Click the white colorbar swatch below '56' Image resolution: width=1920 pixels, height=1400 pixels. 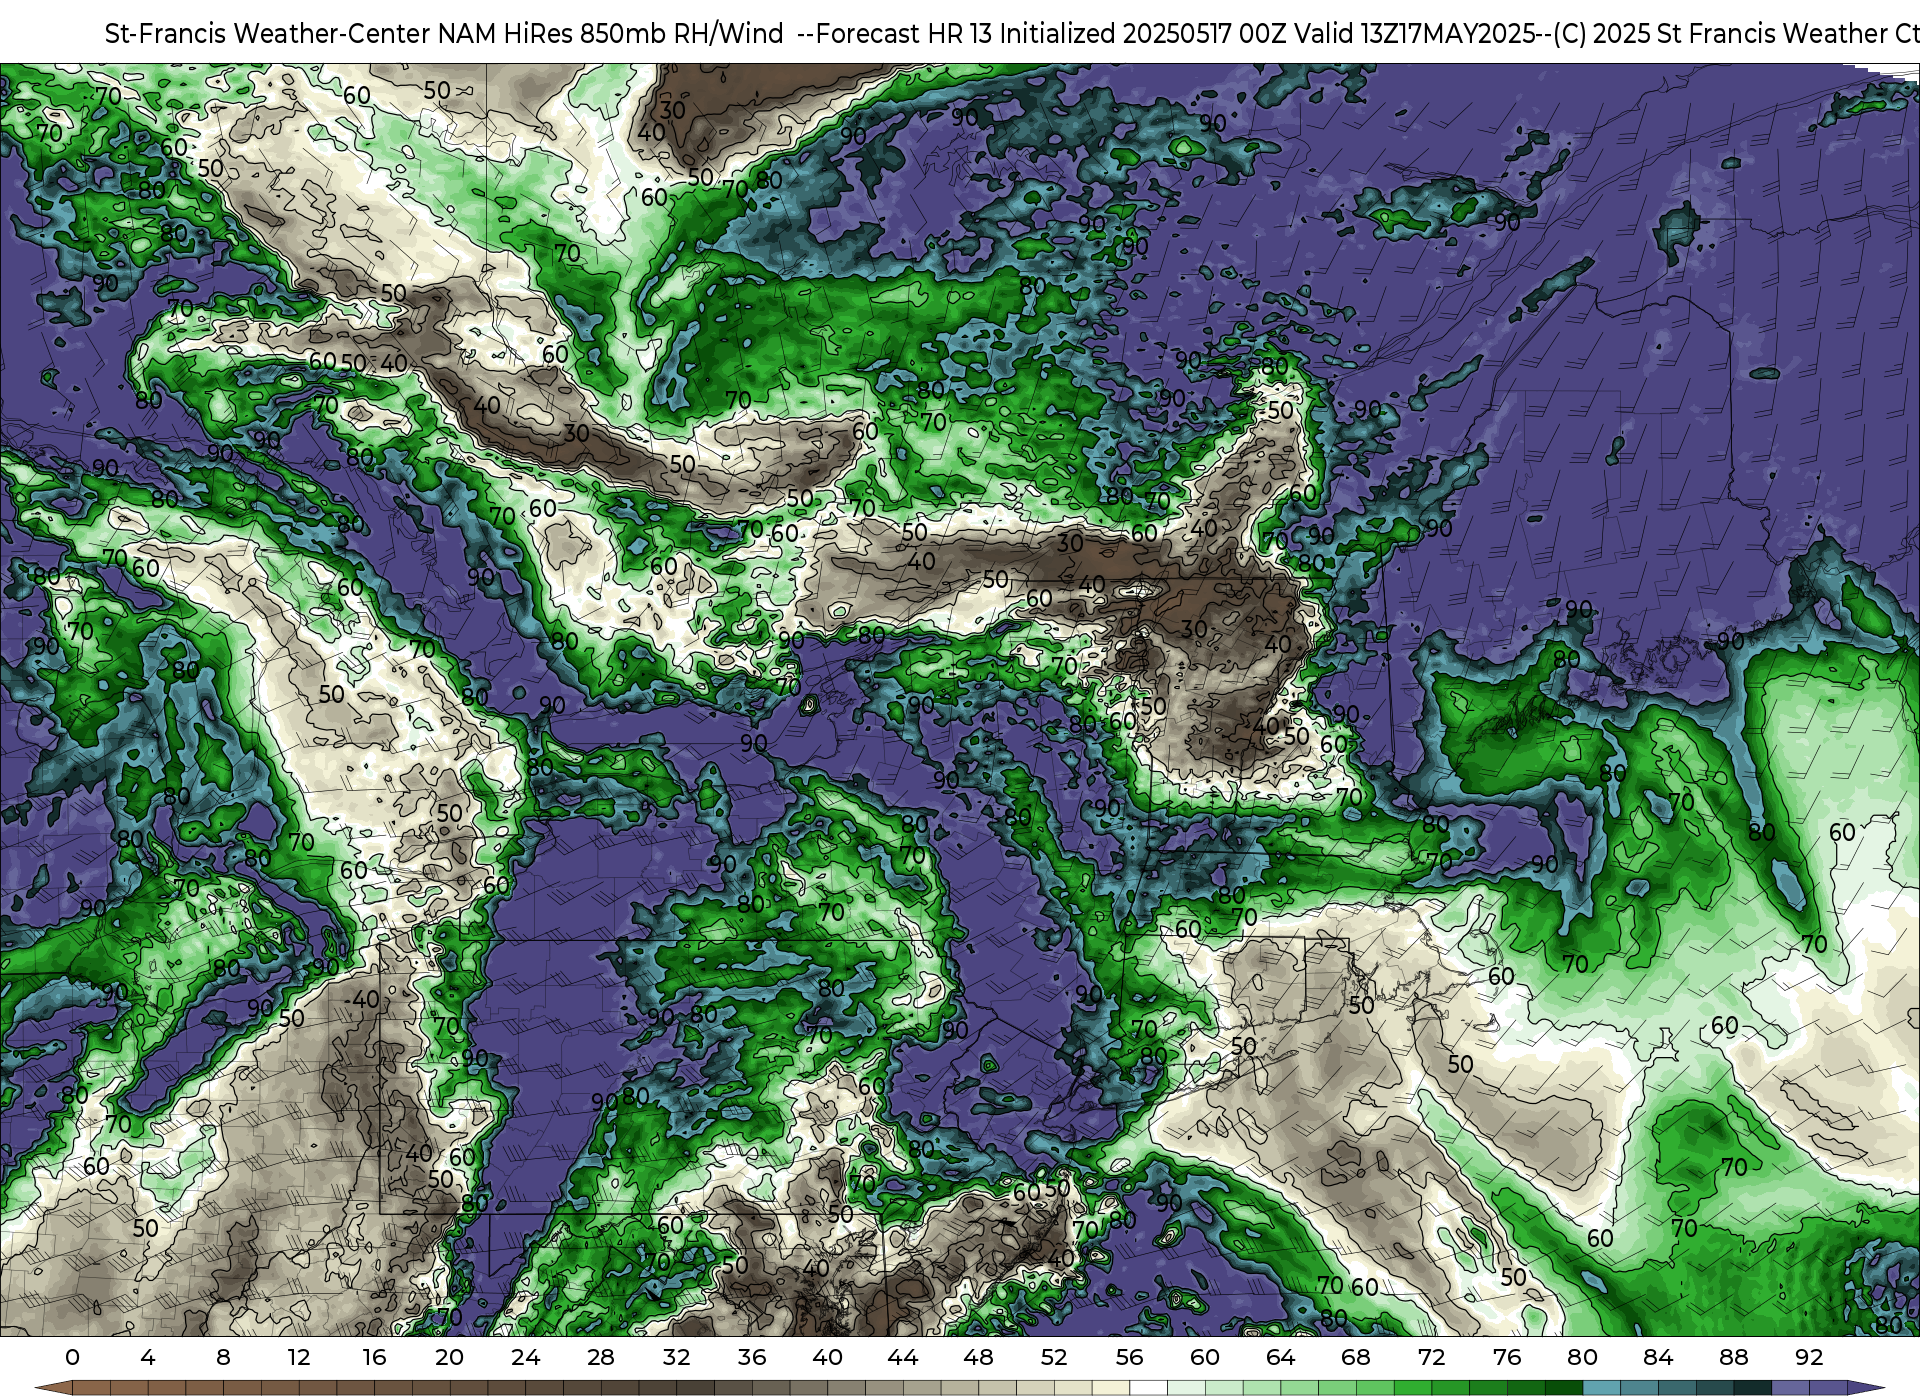(x=1148, y=1387)
